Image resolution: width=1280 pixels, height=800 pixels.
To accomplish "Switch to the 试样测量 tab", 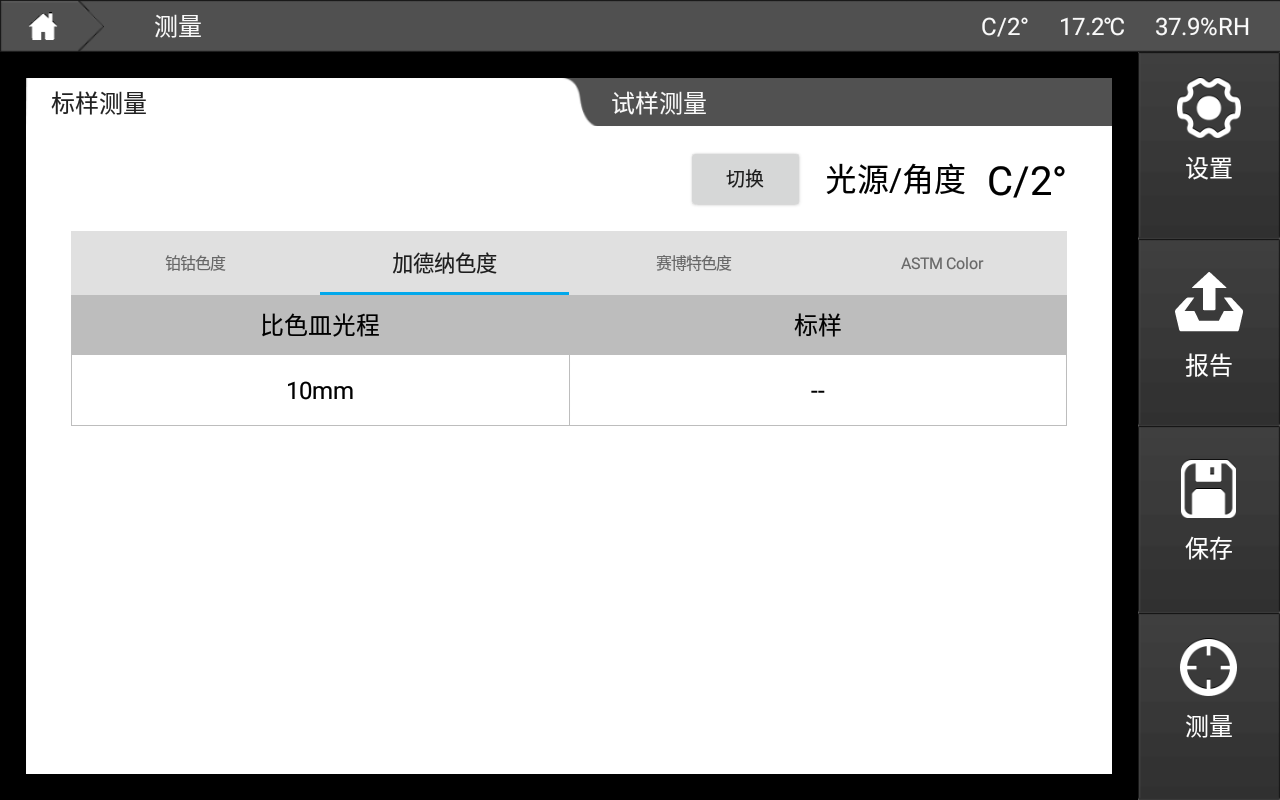I will click(659, 103).
